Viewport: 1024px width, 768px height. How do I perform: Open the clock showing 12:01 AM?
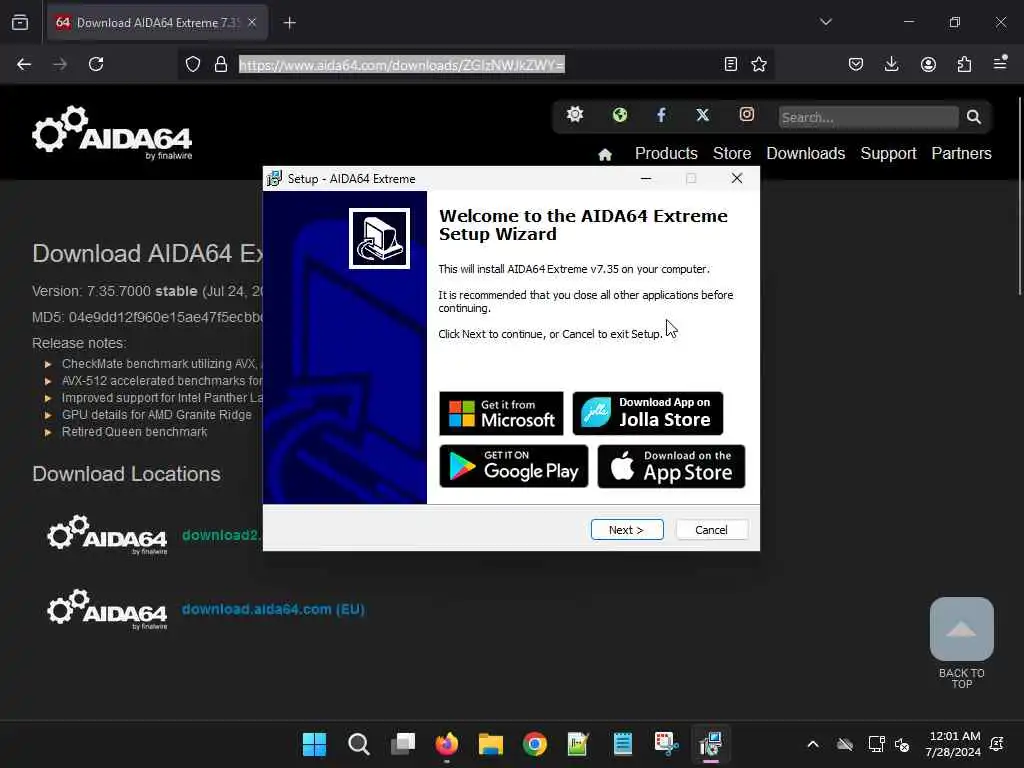953,744
